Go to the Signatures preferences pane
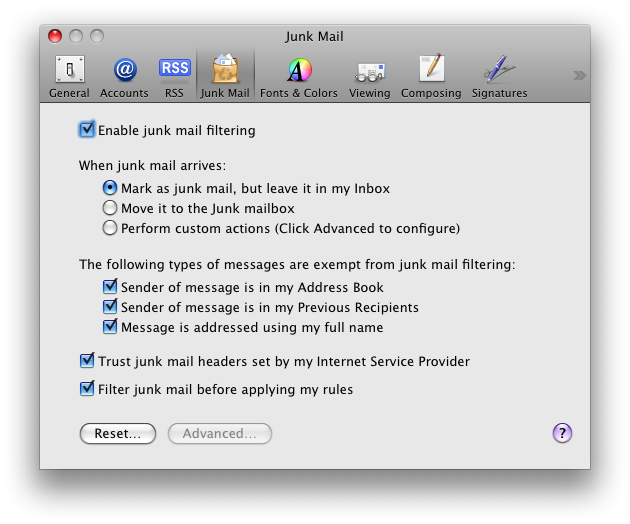 click(498, 76)
